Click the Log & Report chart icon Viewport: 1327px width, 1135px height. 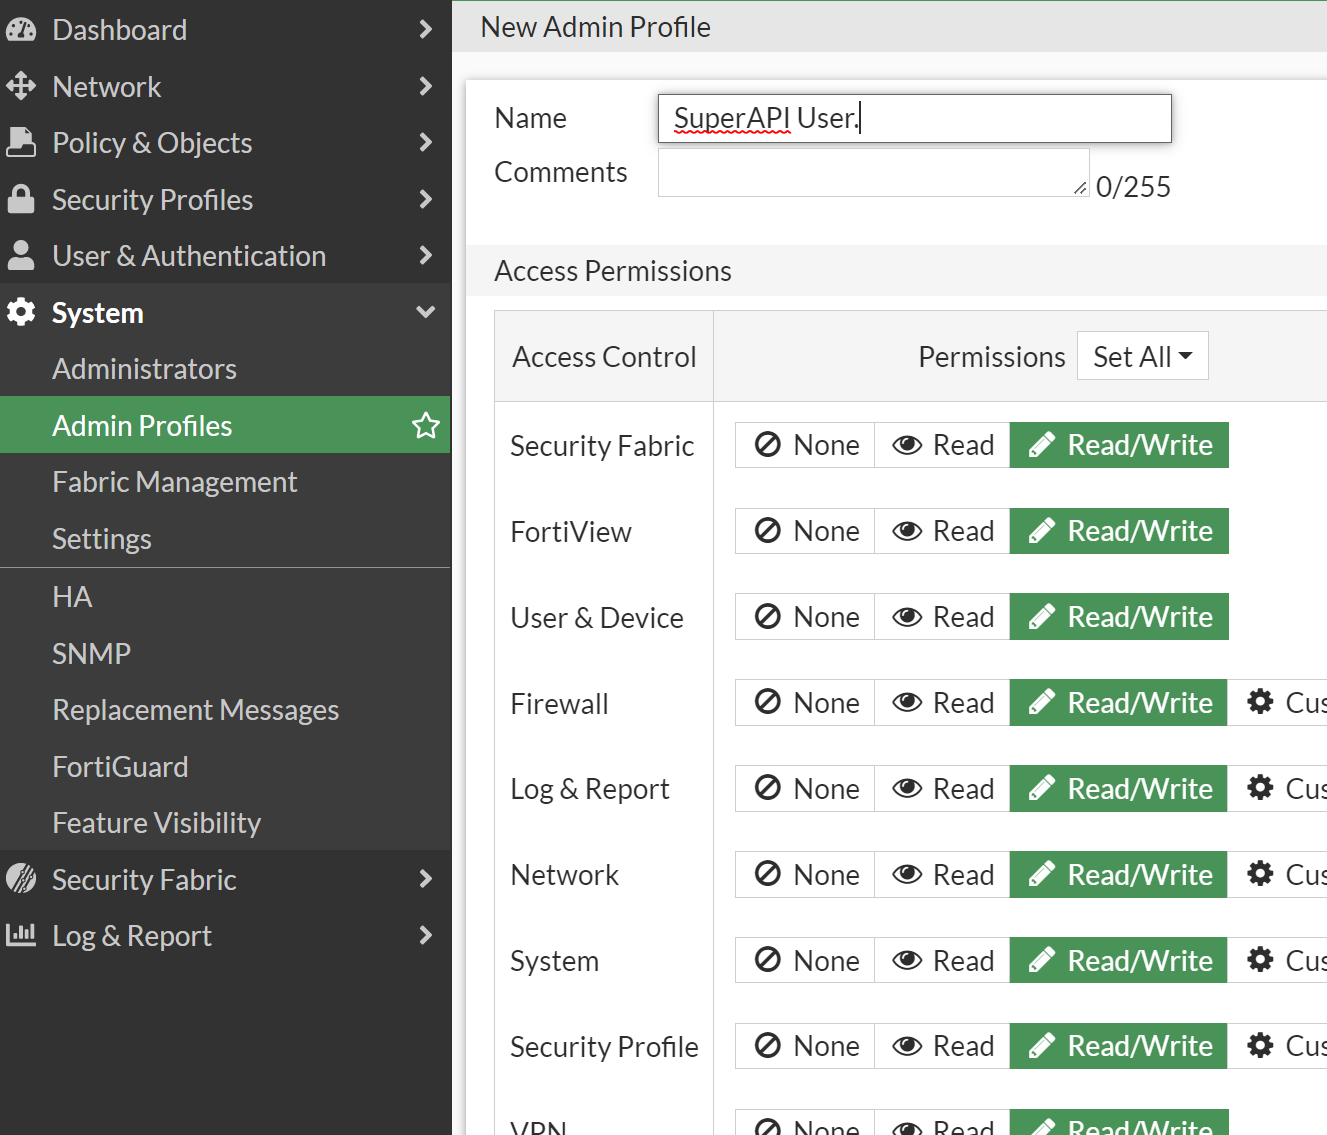pos(21,935)
